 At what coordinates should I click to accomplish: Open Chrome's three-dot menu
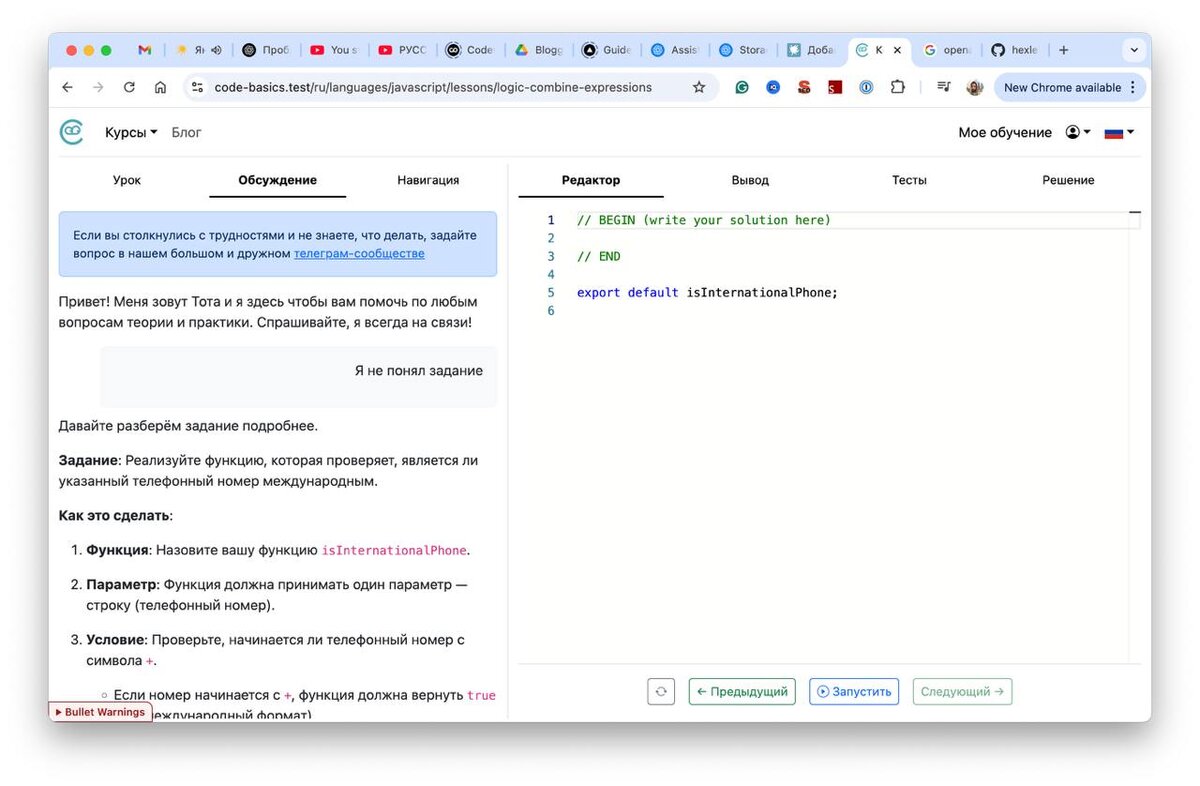pos(1133,87)
